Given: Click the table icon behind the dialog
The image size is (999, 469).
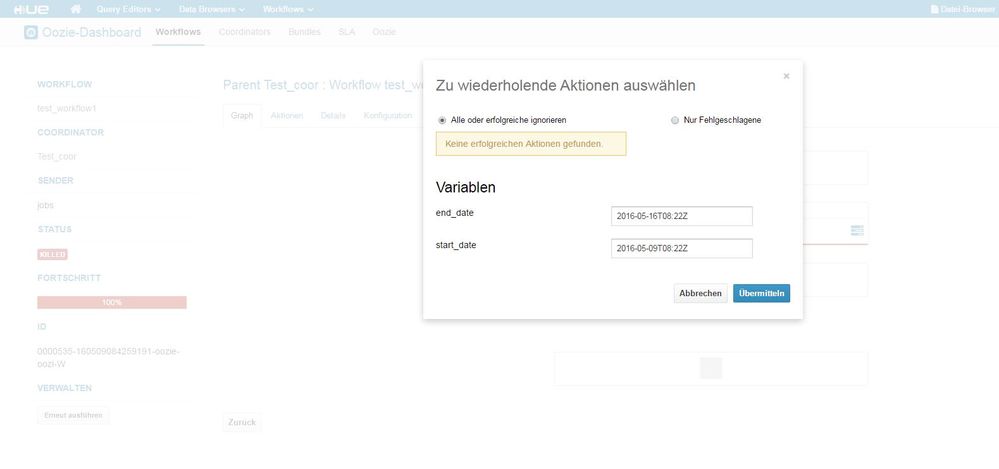Looking at the screenshot, I should 857,230.
